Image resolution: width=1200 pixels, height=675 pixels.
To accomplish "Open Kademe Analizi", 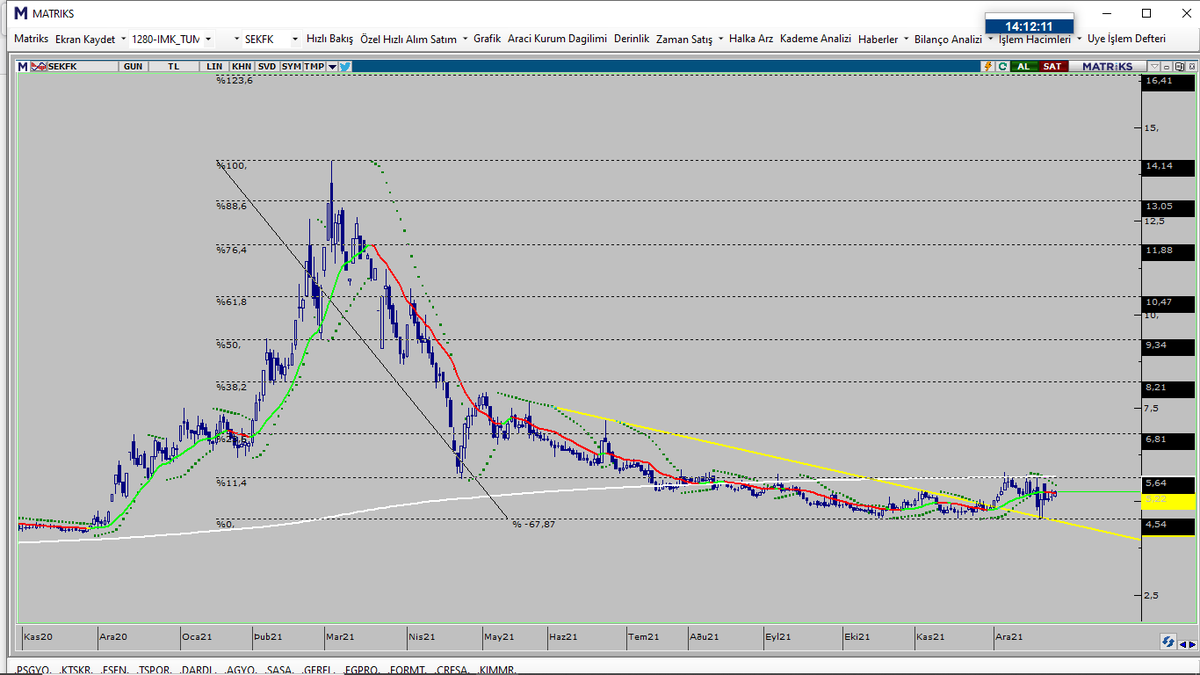I will click(816, 39).
